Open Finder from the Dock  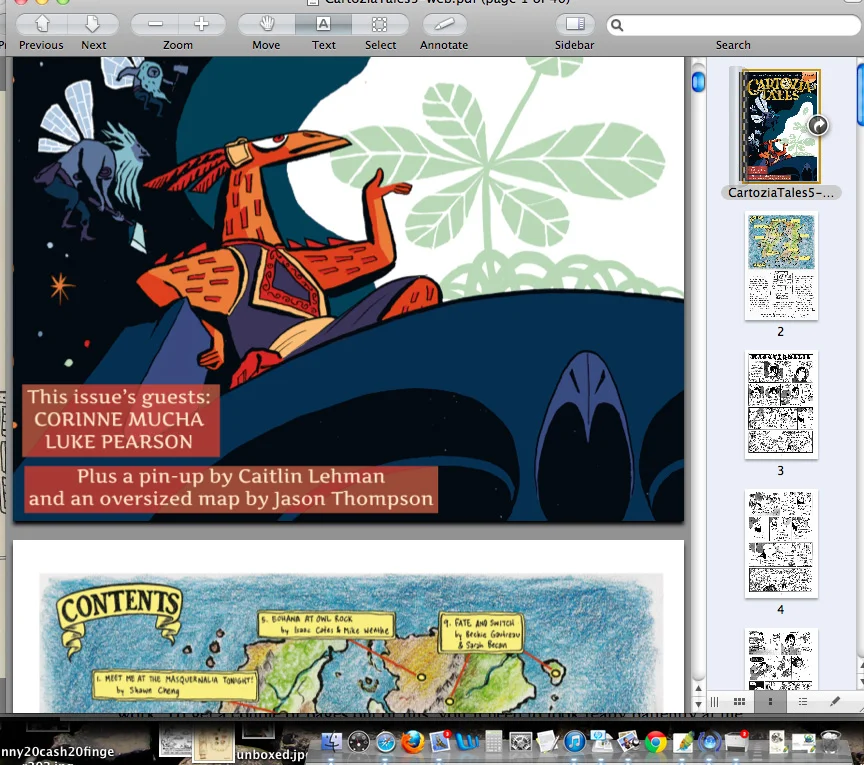(332, 742)
